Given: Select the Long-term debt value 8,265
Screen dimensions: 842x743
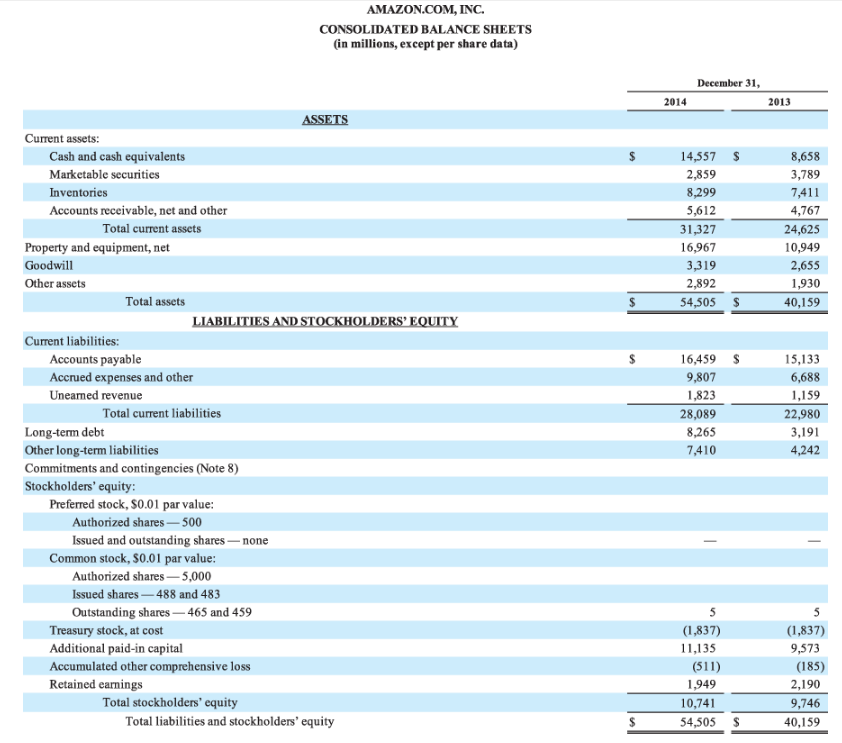Looking at the screenshot, I should 702,432.
